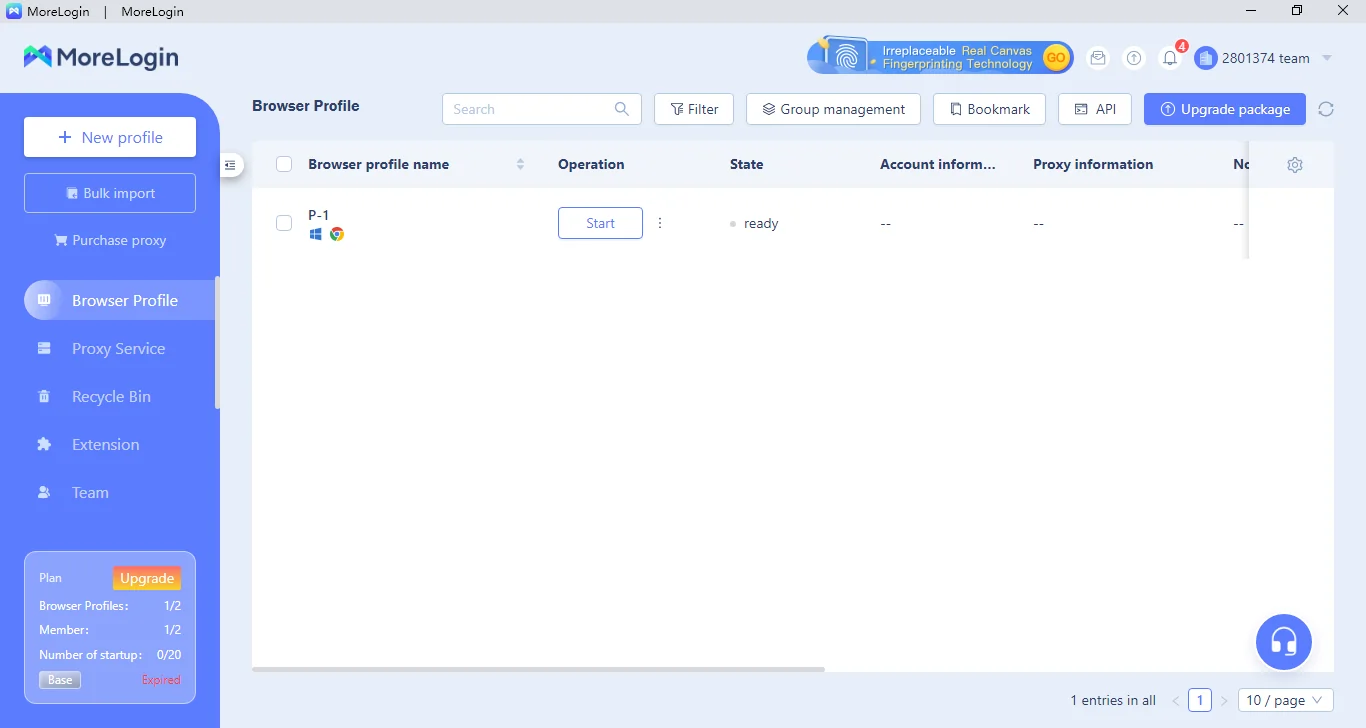Click the ready state text
Viewport: 1366px width, 728px height.
tap(761, 223)
